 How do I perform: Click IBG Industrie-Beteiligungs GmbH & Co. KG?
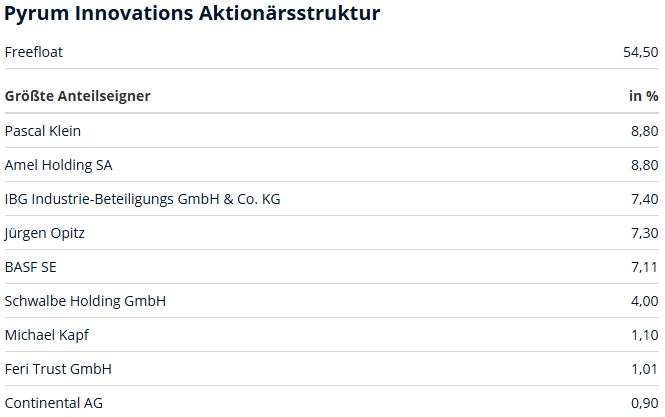pyautogui.click(x=143, y=199)
